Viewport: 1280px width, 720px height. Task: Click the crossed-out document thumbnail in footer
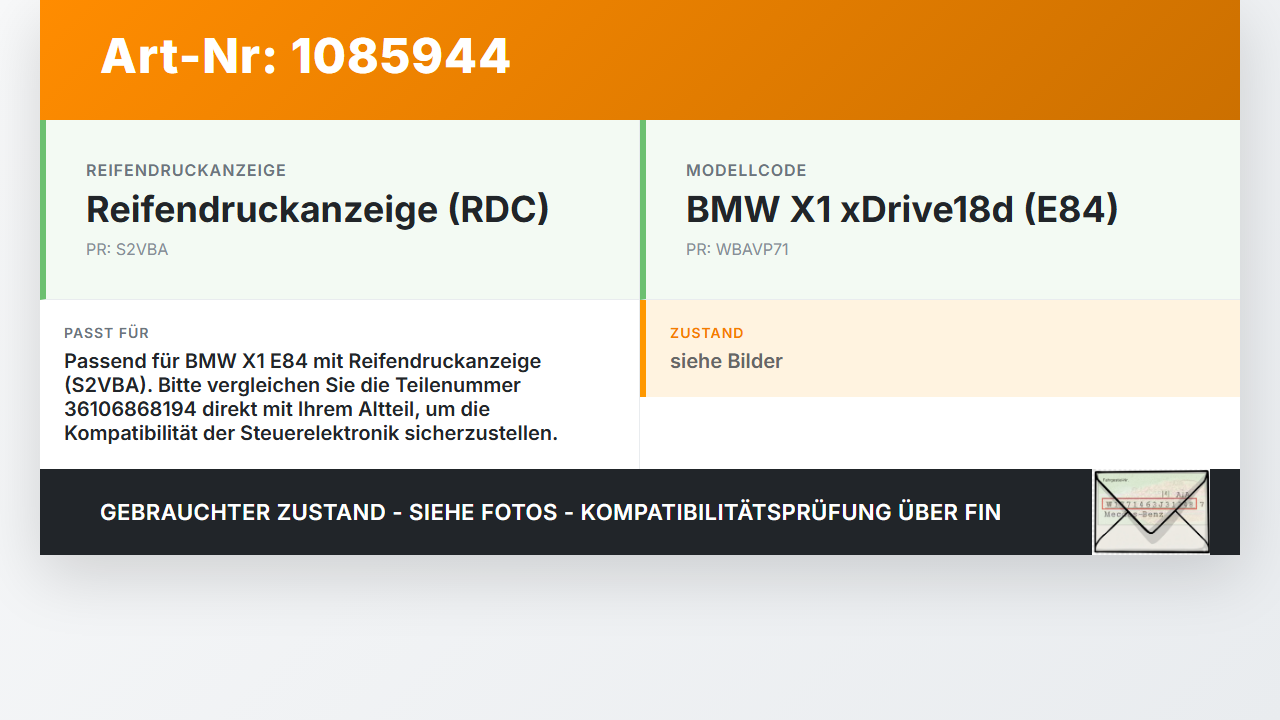click(1151, 512)
